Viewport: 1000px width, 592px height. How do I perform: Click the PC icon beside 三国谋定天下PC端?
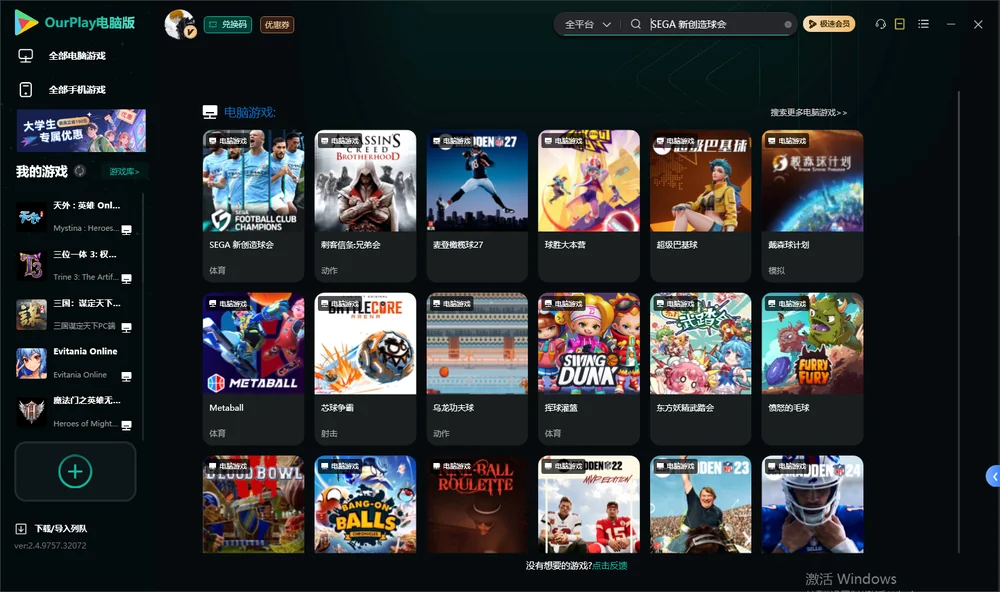(x=126, y=328)
